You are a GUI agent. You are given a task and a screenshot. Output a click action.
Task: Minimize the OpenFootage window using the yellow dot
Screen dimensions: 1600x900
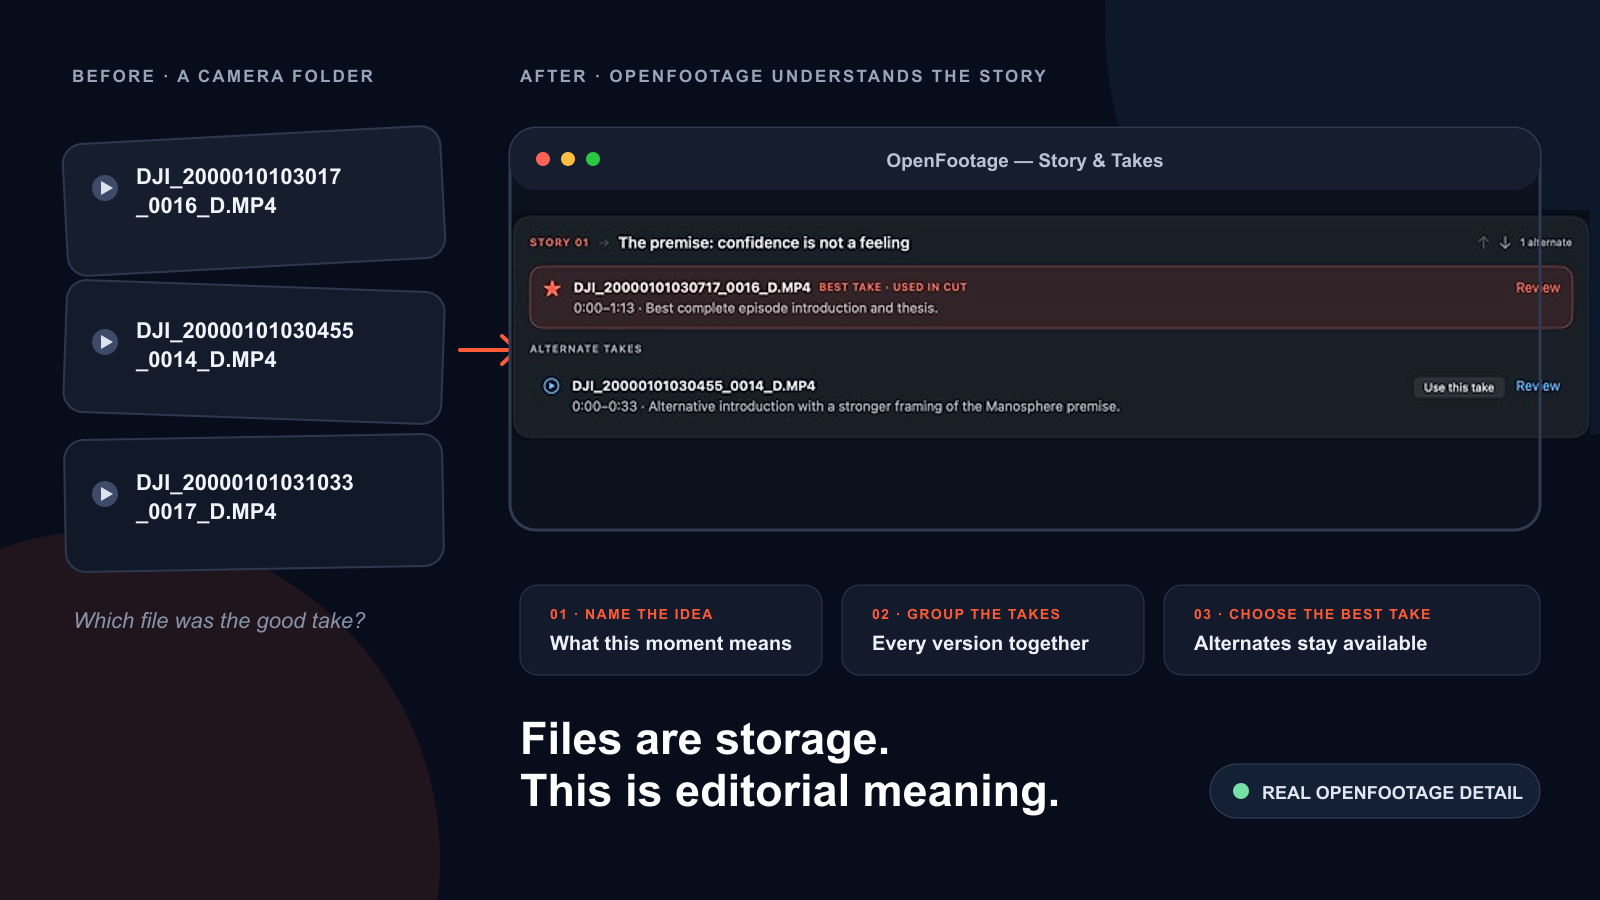(568, 159)
